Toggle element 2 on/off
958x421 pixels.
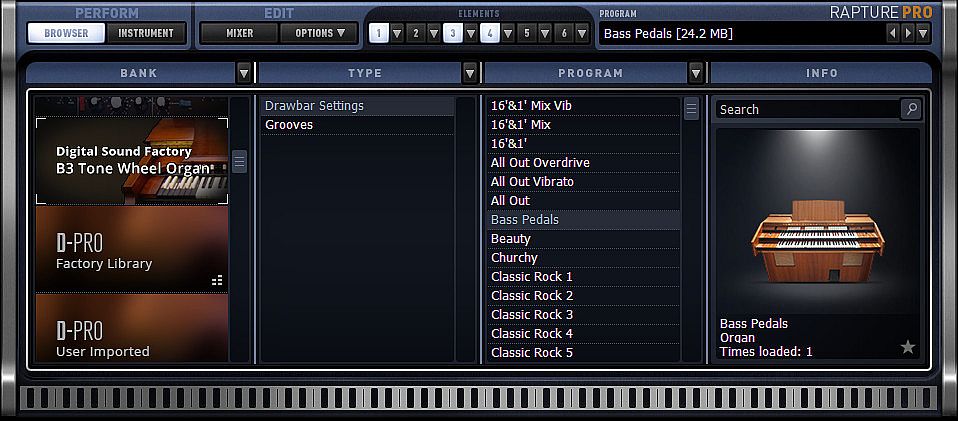coord(416,33)
